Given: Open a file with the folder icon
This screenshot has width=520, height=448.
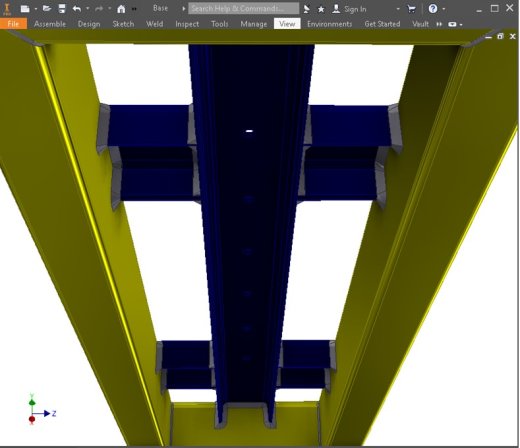Looking at the screenshot, I should (x=47, y=9).
